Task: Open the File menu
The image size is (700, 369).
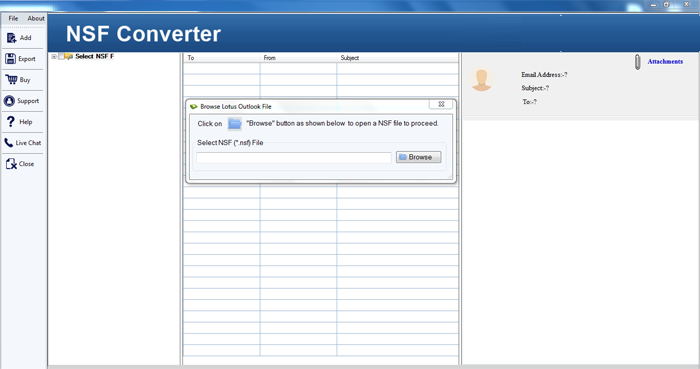Action: tap(13, 18)
